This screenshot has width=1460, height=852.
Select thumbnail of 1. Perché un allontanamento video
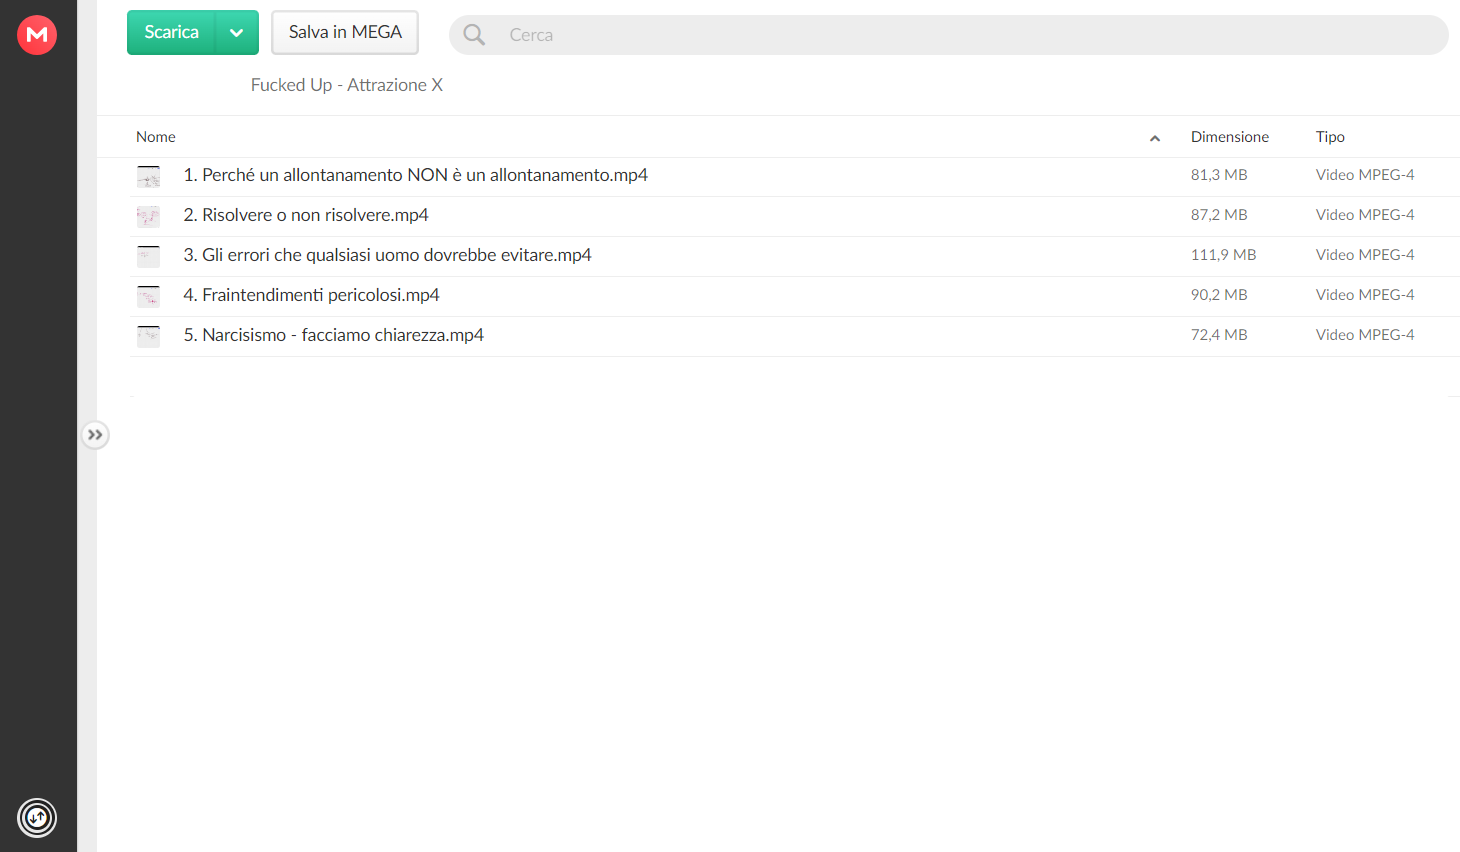click(148, 176)
